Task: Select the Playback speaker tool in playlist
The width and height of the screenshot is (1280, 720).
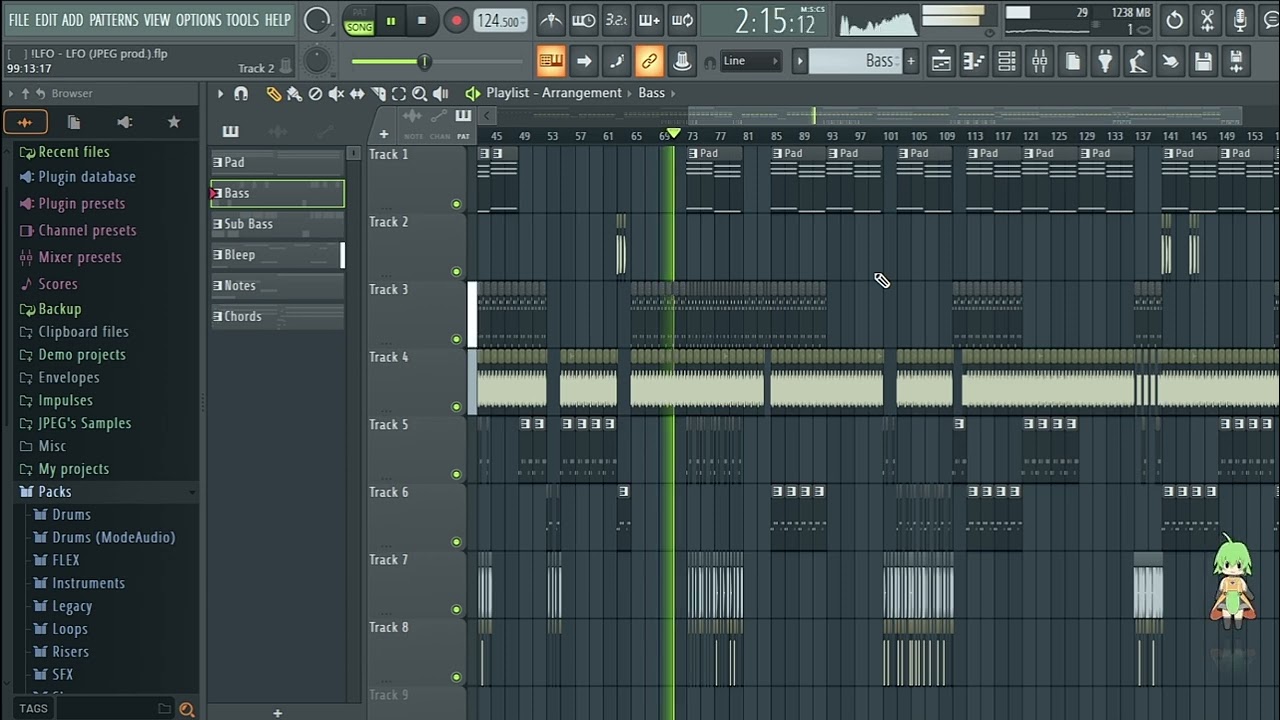Action: pos(441,93)
